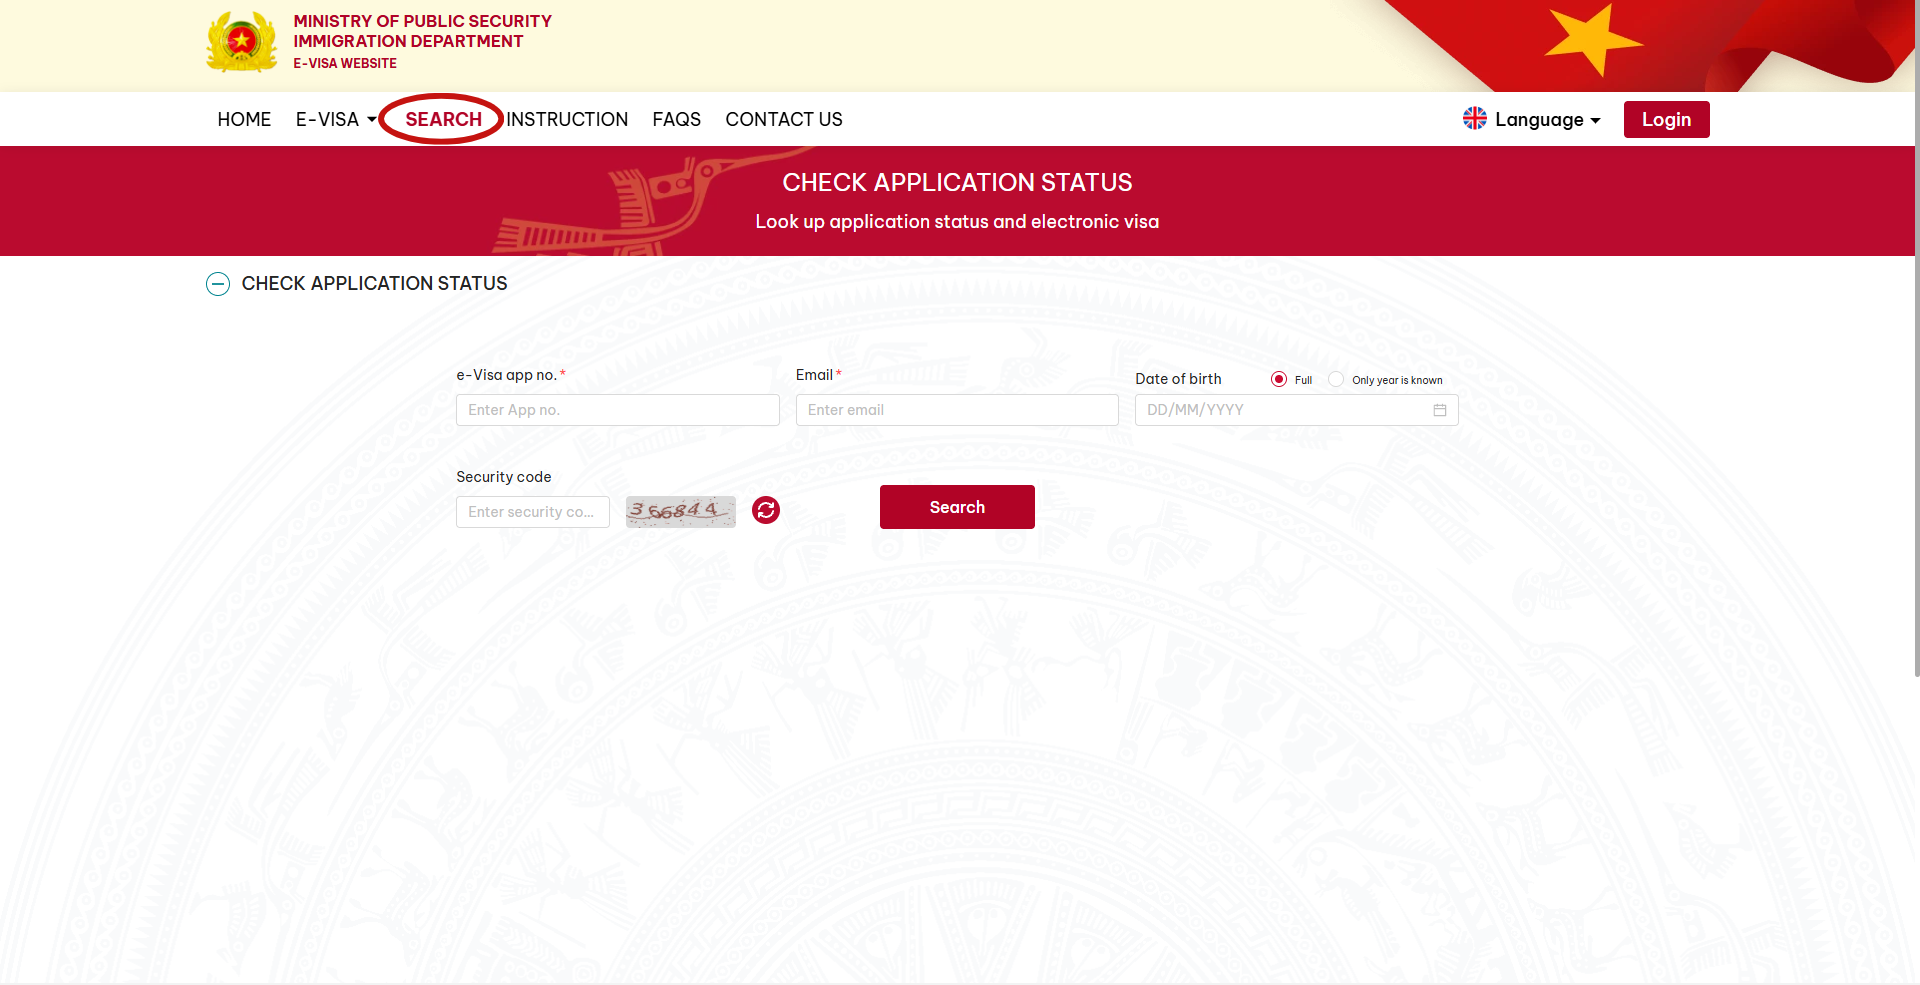Screen dimensions: 1920x985
Task: Select Only year is known option
Action: pyautogui.click(x=1336, y=379)
